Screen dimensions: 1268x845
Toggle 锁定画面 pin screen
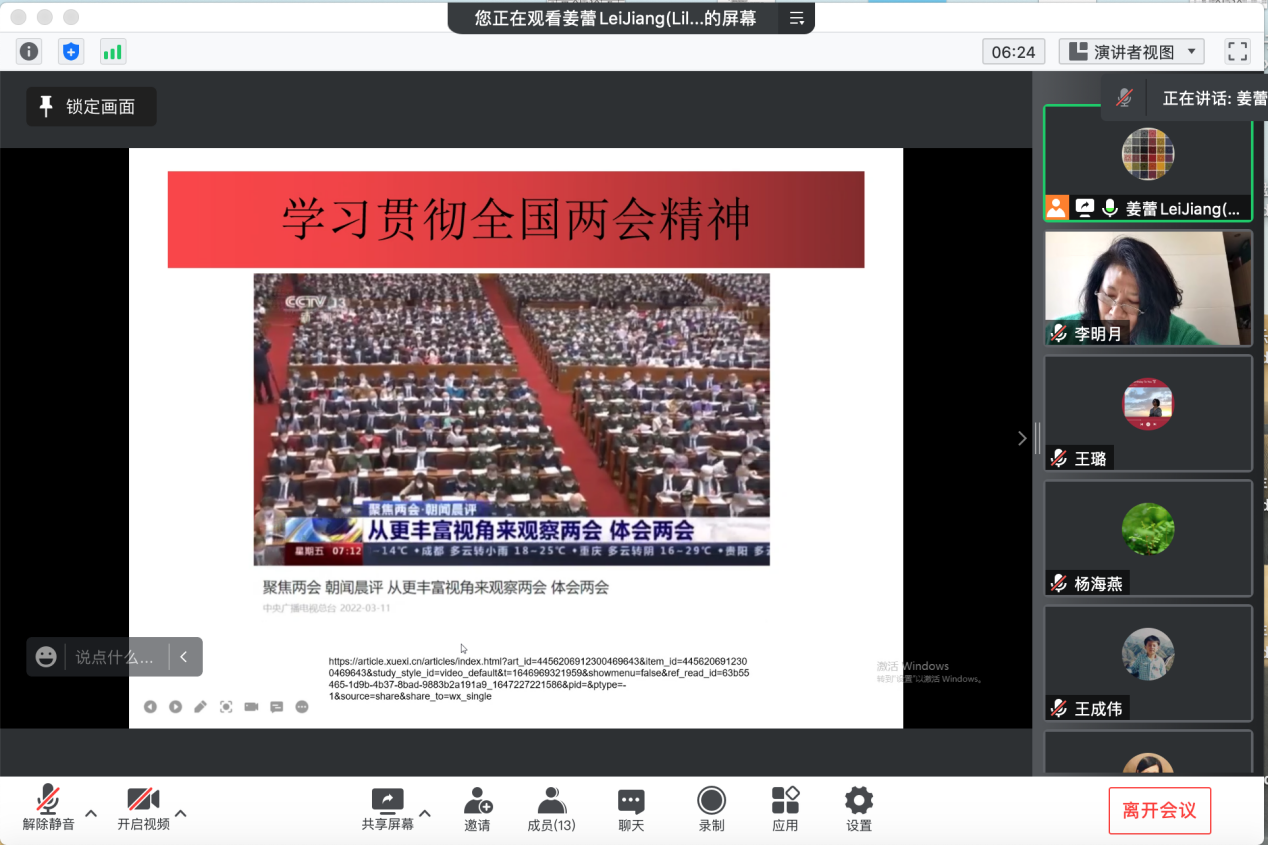click(x=91, y=107)
